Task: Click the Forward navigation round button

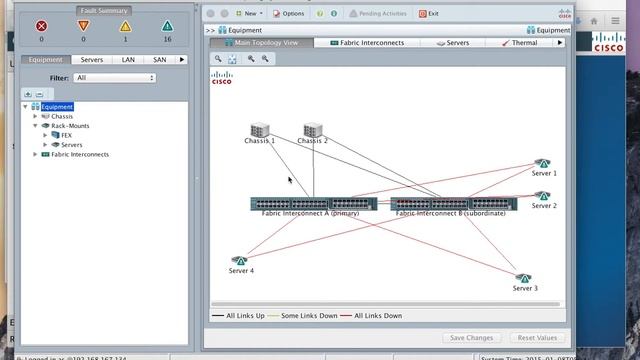Action: 224,13
